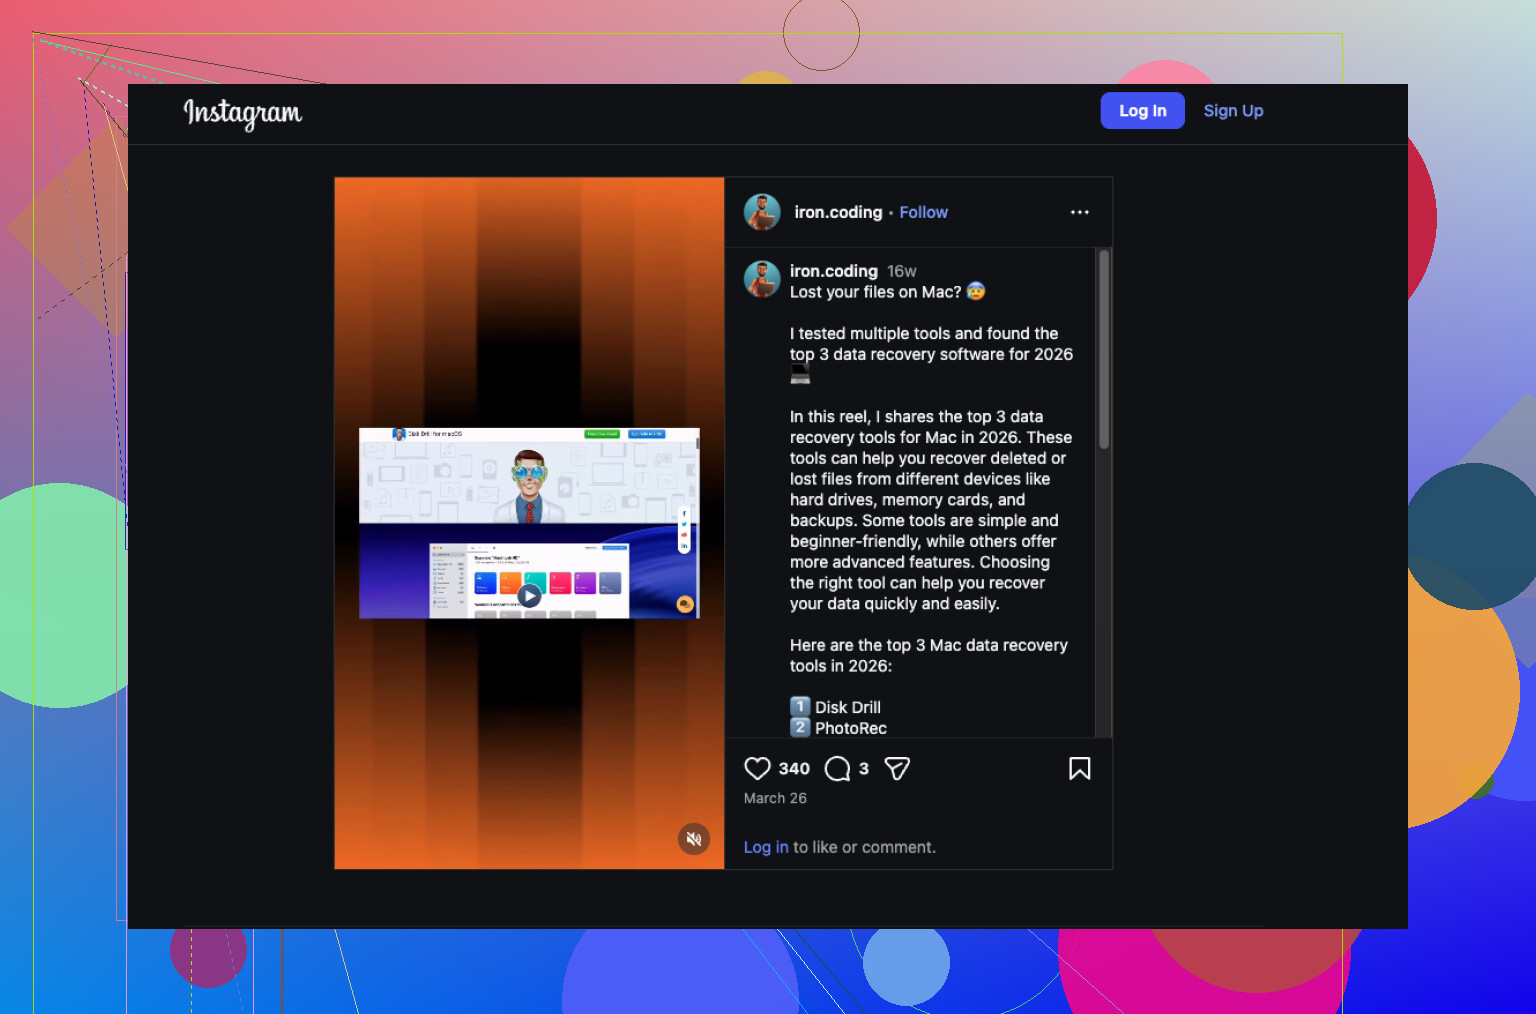Open the three-dot more options menu
This screenshot has height=1014, width=1536.
click(x=1080, y=212)
